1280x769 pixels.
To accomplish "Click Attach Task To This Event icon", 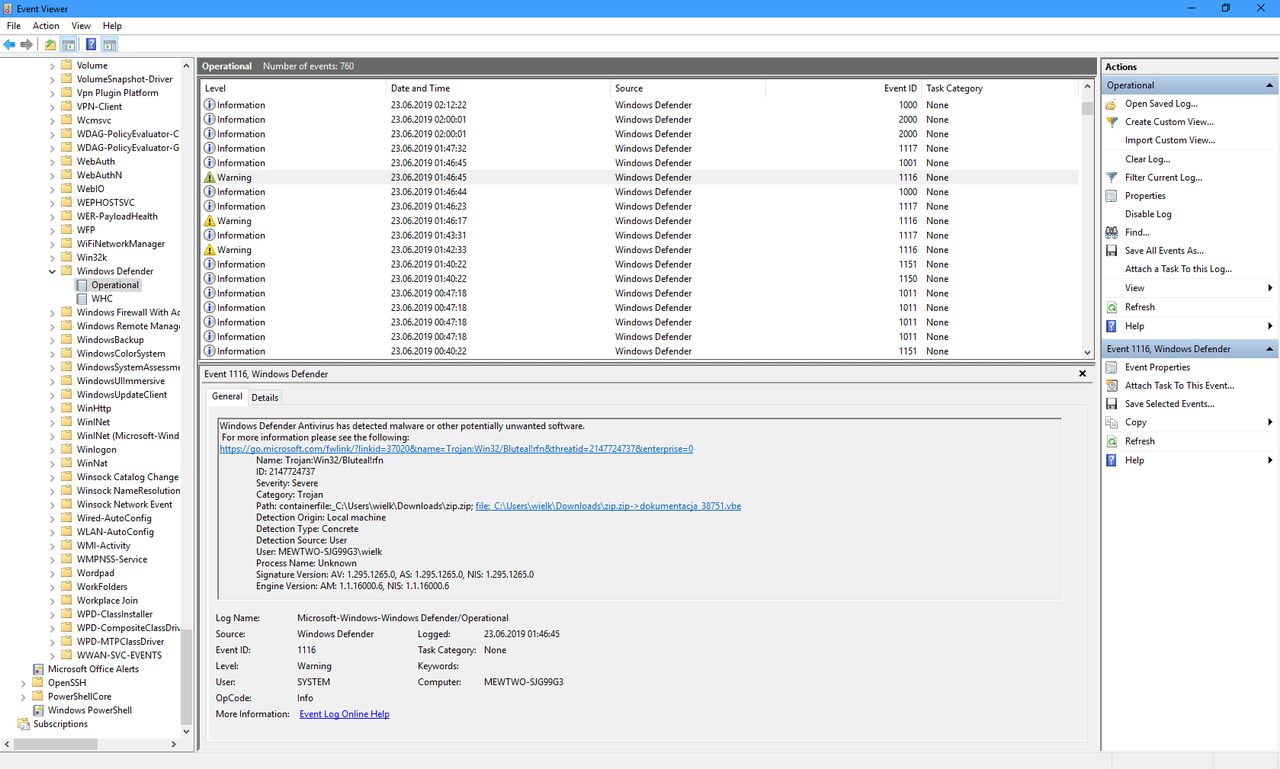I will [1111, 386].
